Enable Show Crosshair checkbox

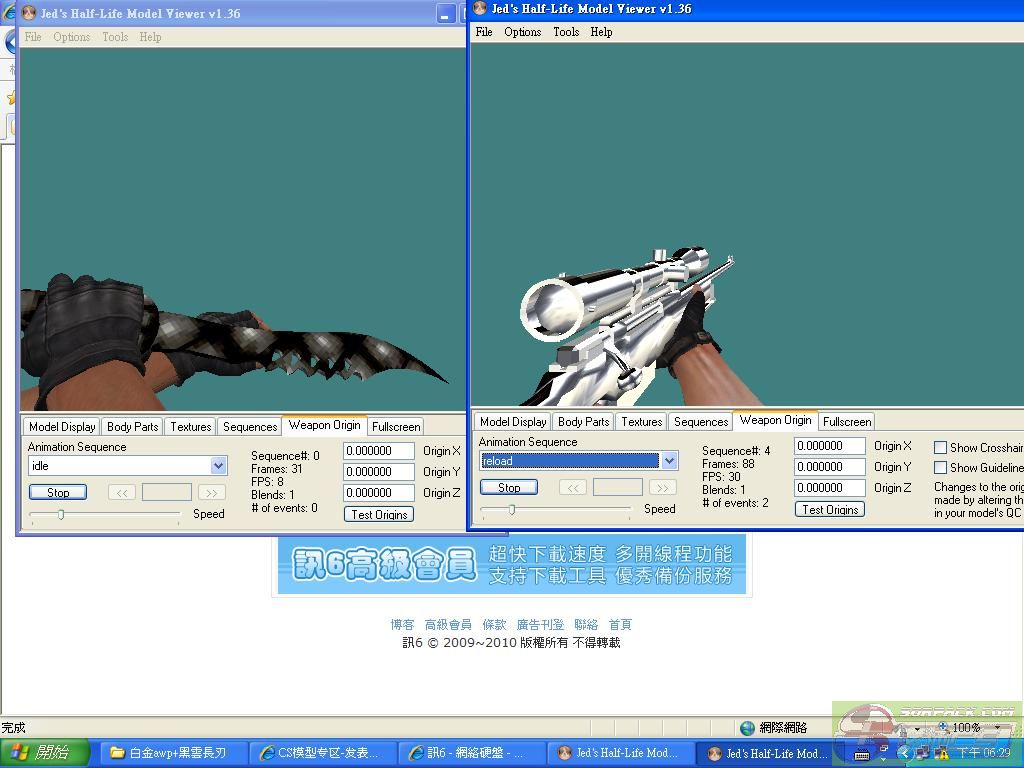pyautogui.click(x=940, y=447)
